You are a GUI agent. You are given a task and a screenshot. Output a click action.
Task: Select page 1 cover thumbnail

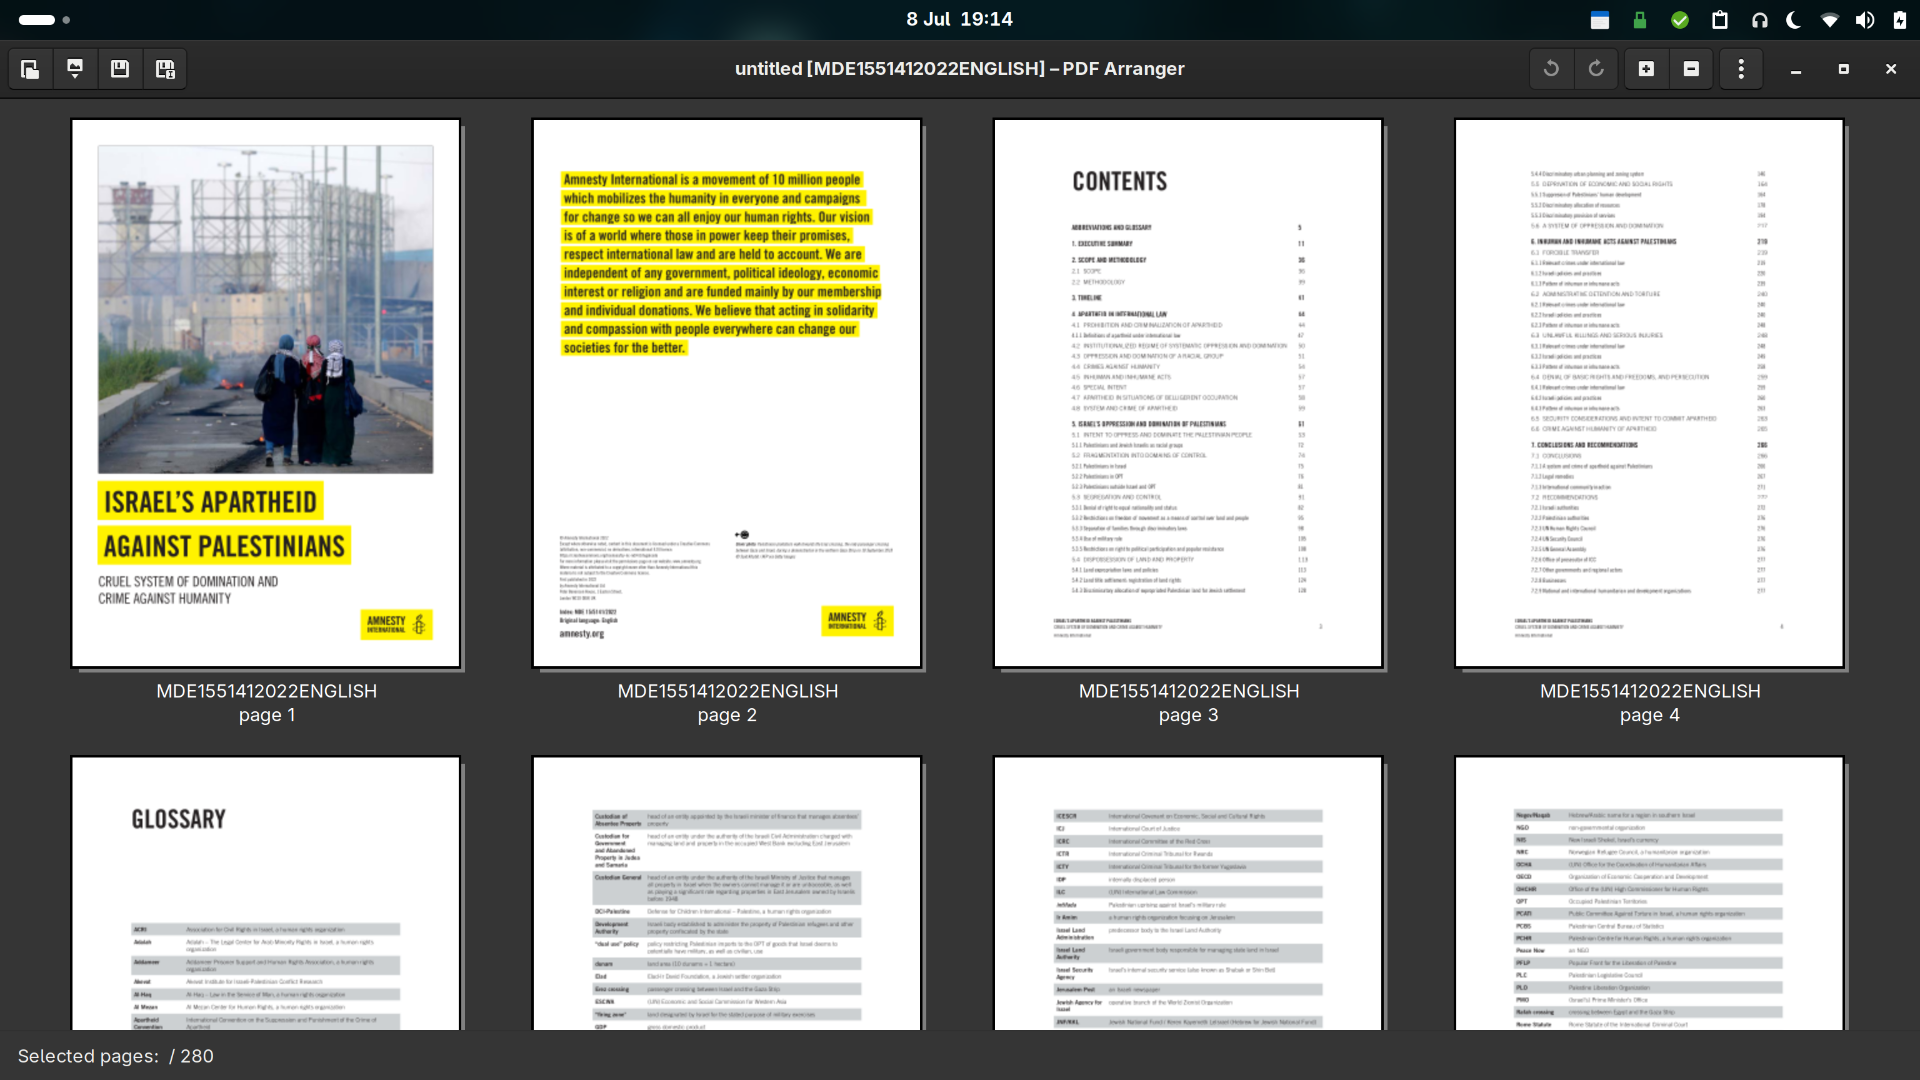(x=266, y=393)
